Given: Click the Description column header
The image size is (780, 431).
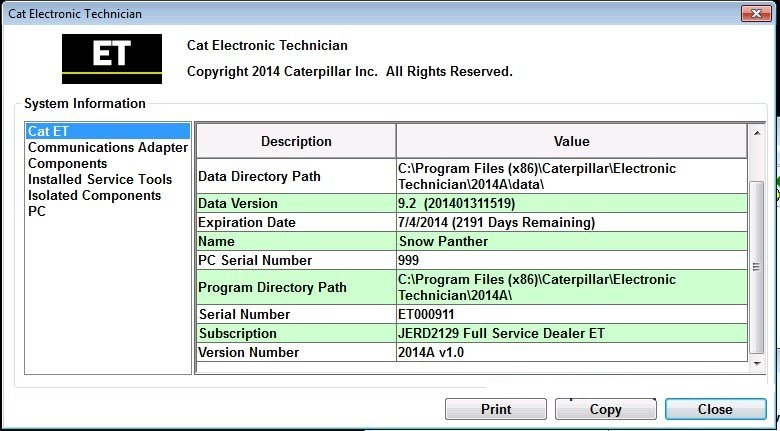Looking at the screenshot, I should tap(296, 141).
